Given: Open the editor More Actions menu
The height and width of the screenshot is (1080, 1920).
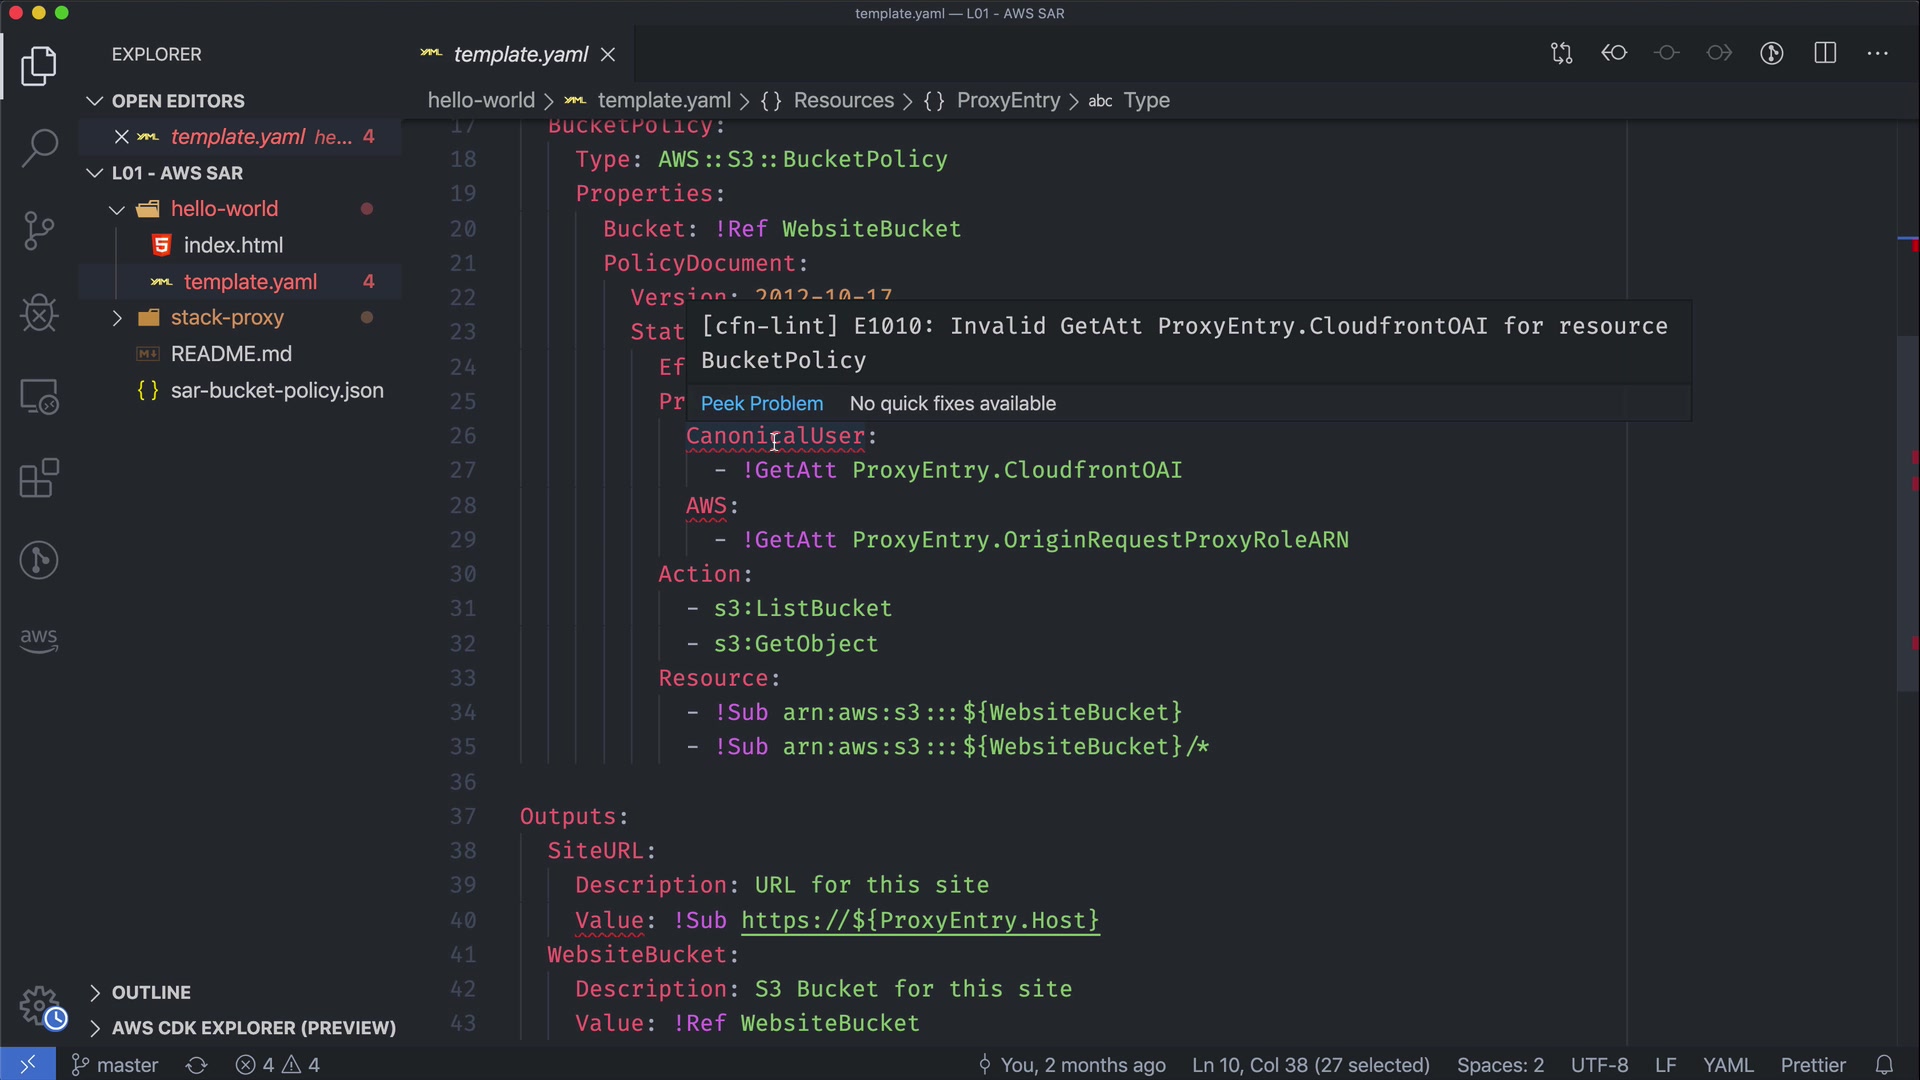Looking at the screenshot, I should pyautogui.click(x=1877, y=54).
